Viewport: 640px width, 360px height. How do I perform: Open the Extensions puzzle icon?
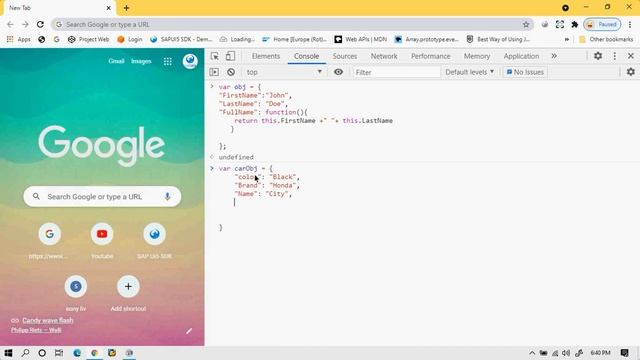click(575, 24)
